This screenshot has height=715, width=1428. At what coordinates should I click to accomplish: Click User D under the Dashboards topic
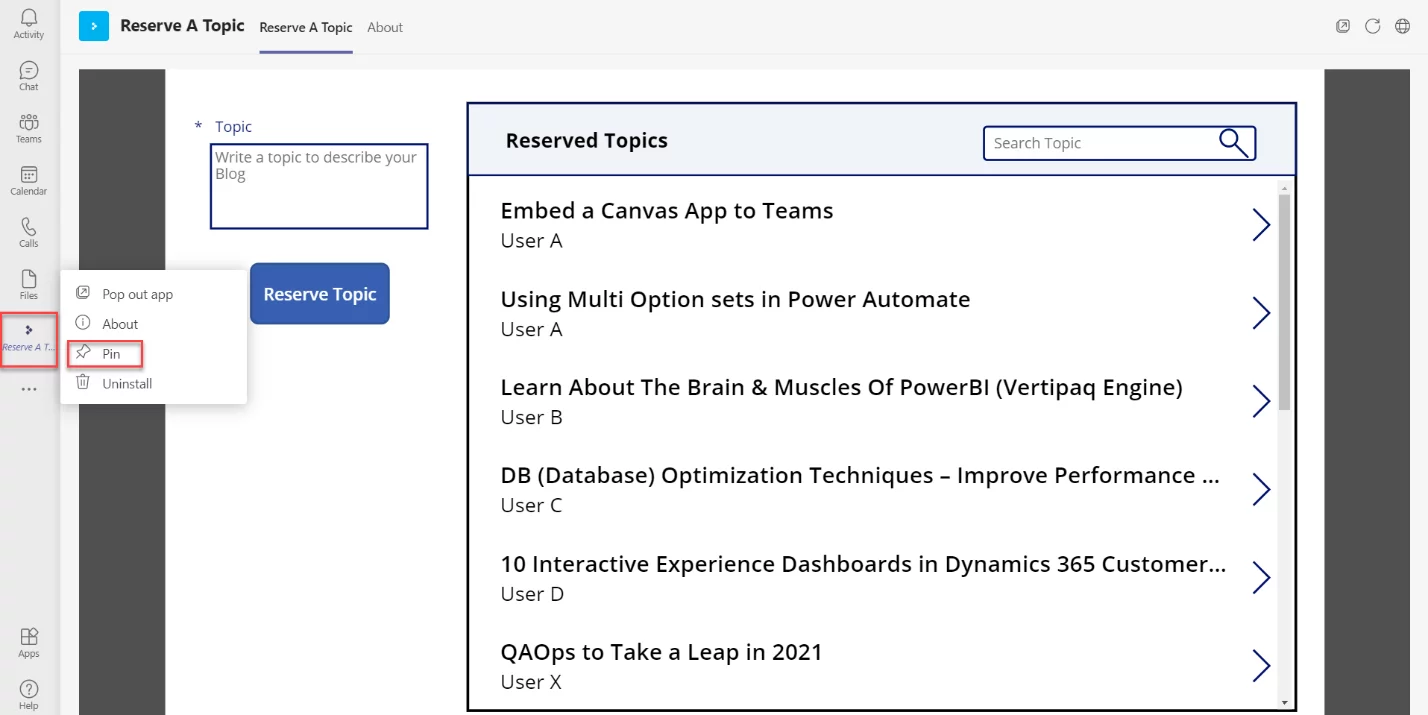[x=532, y=595]
